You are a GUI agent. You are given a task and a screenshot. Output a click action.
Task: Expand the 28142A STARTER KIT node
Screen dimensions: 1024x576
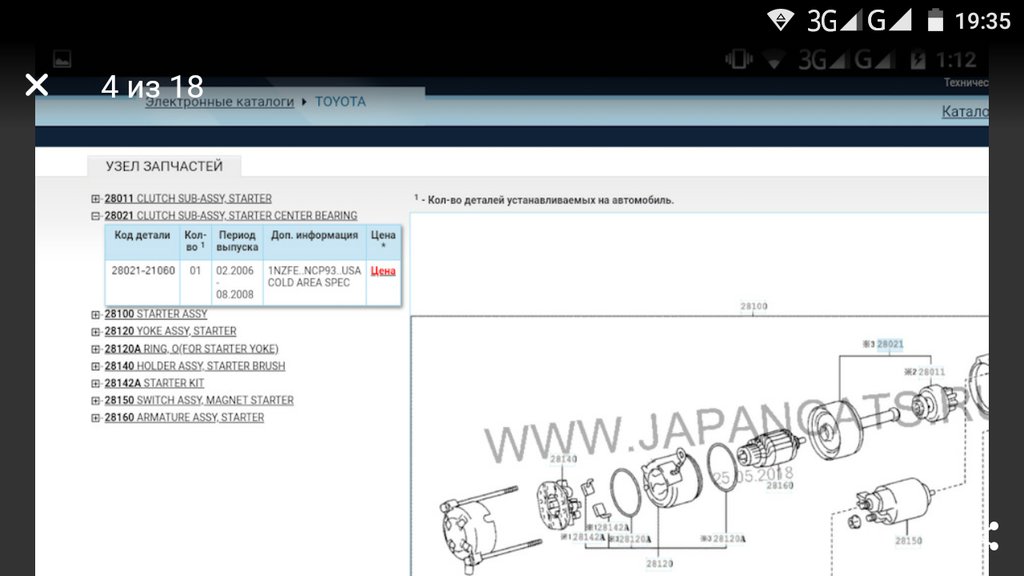95,383
